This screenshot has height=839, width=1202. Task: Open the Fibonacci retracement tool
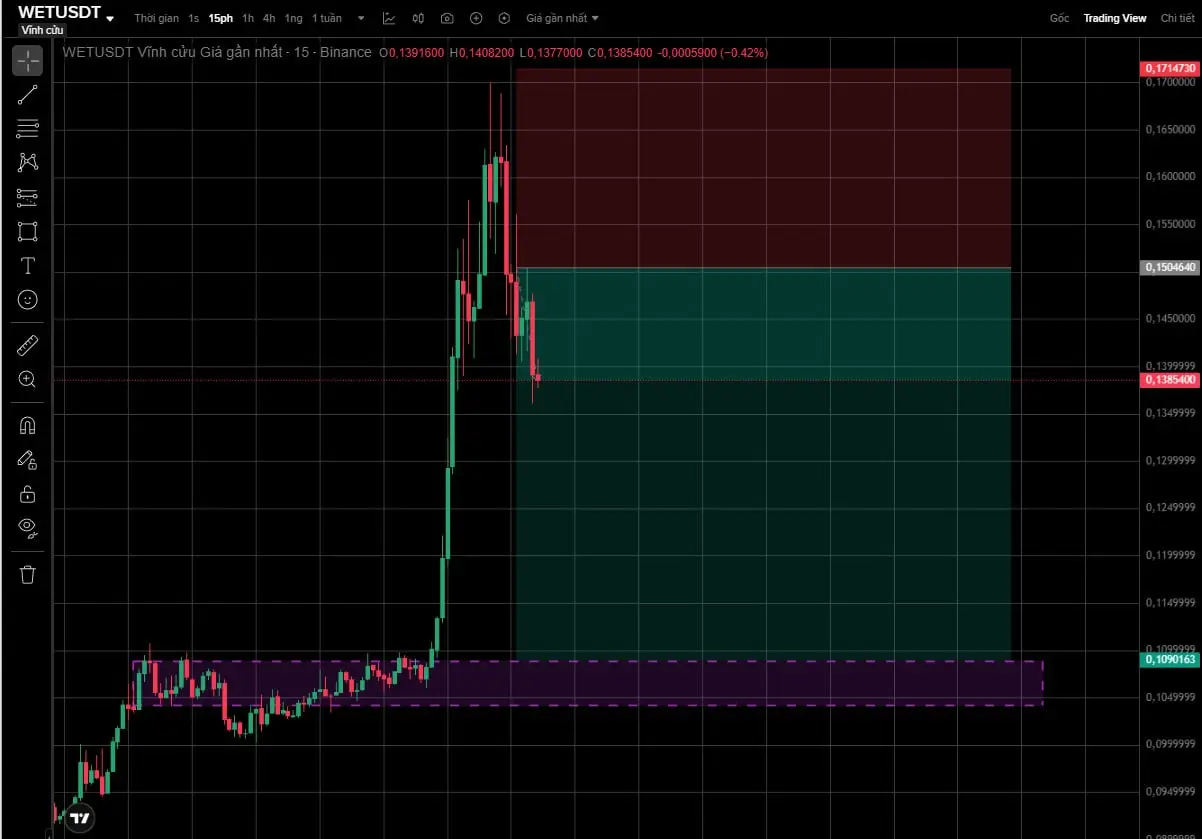click(x=27, y=128)
